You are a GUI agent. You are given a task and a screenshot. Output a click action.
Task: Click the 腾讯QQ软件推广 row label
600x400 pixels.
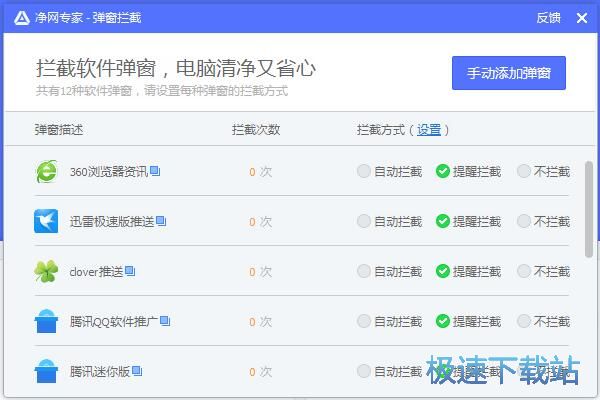(114, 321)
